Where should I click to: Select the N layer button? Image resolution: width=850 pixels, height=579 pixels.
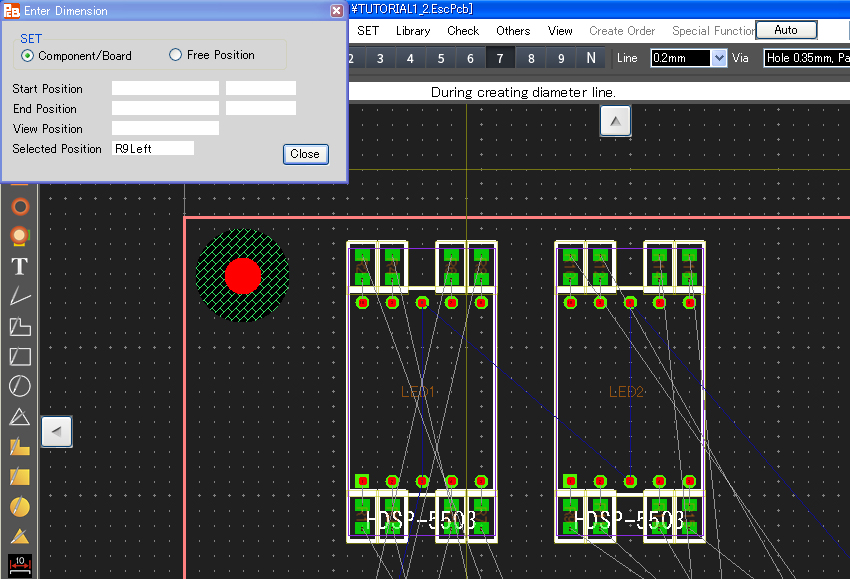(x=591, y=58)
